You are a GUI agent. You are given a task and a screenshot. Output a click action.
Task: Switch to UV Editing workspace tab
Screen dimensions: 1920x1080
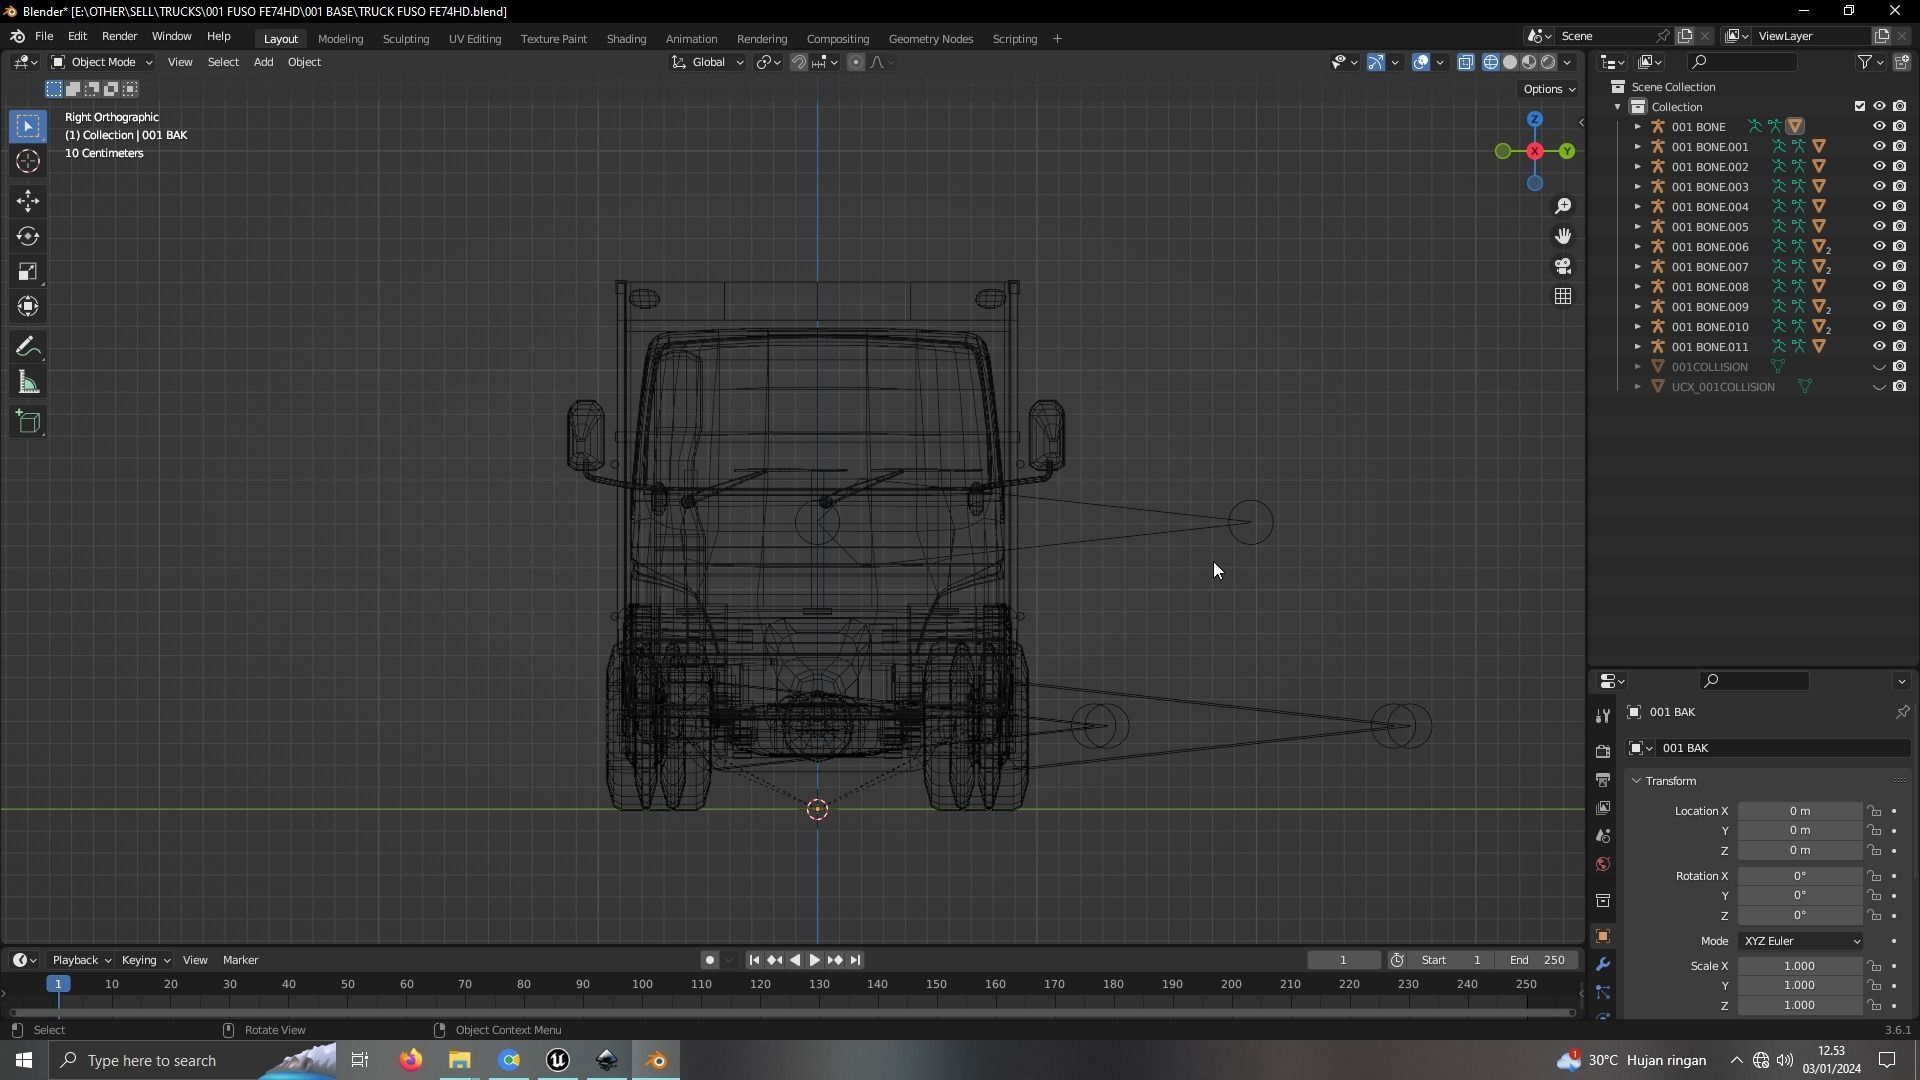pyautogui.click(x=474, y=39)
